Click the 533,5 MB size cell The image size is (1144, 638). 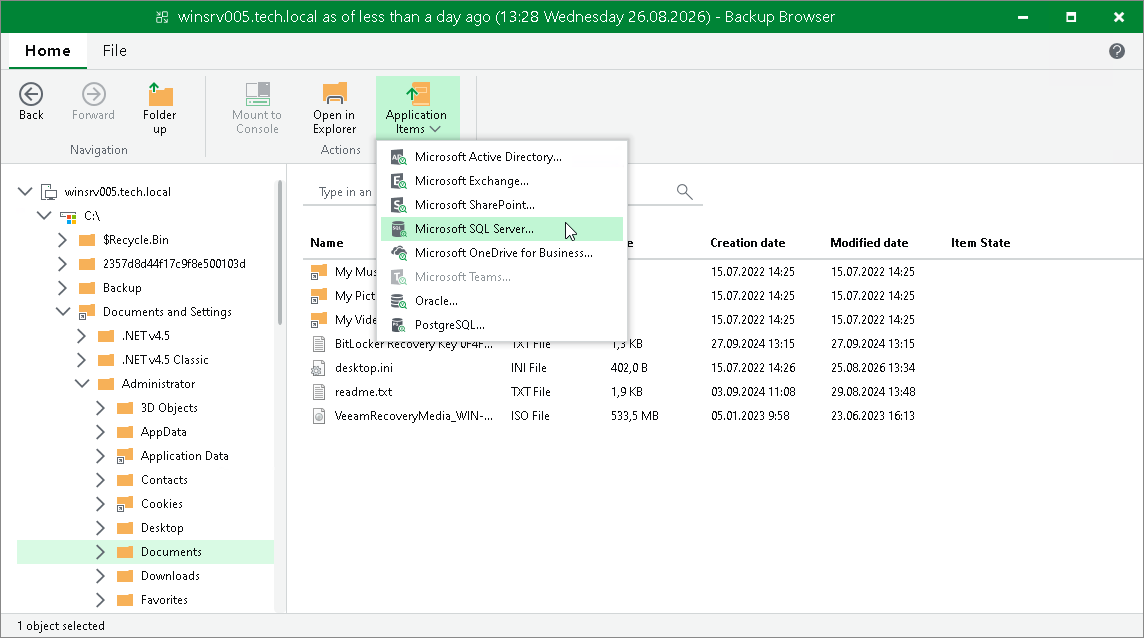pos(635,416)
